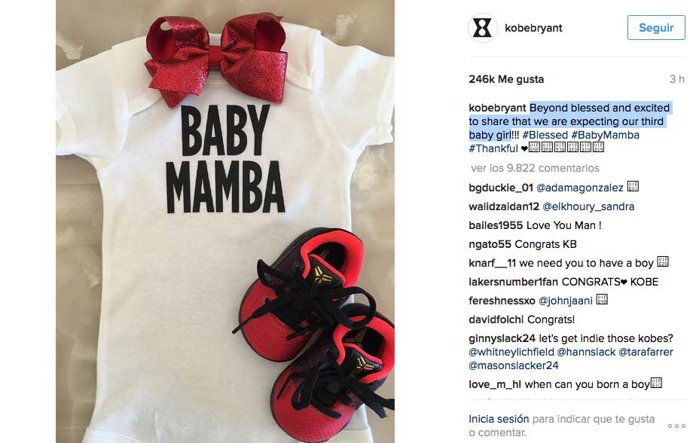Open the @whitneylichfield mention
This screenshot has height=443, width=690.
click(x=511, y=352)
